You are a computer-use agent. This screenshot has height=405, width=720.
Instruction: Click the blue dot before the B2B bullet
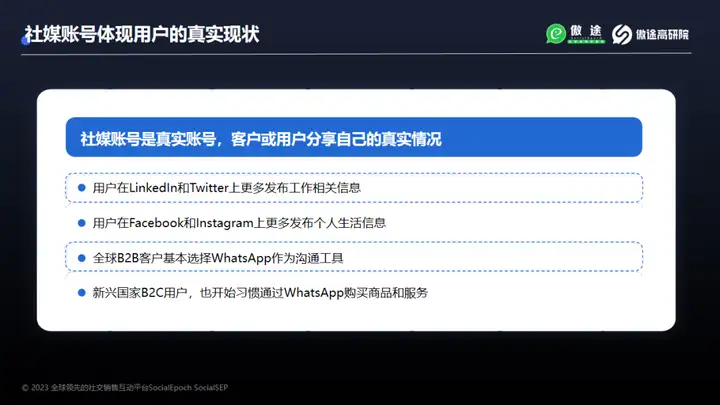coord(82,258)
